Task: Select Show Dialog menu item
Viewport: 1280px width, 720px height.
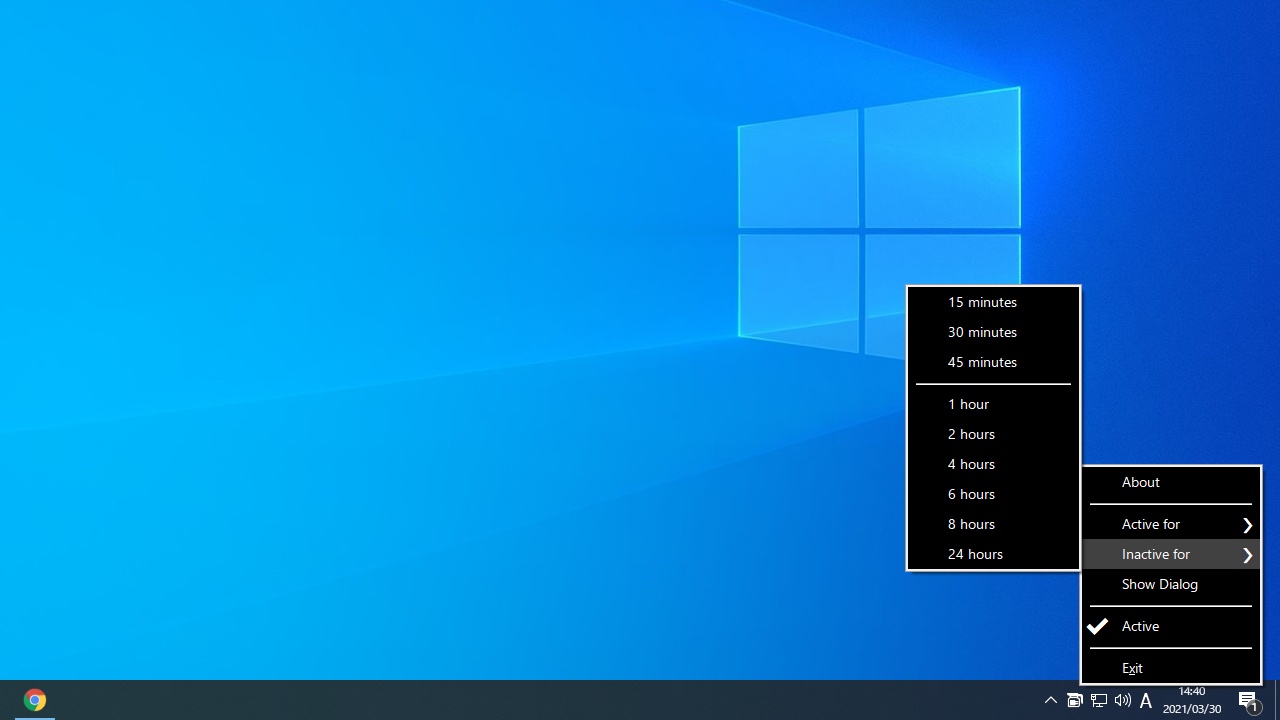Action: point(1171,584)
